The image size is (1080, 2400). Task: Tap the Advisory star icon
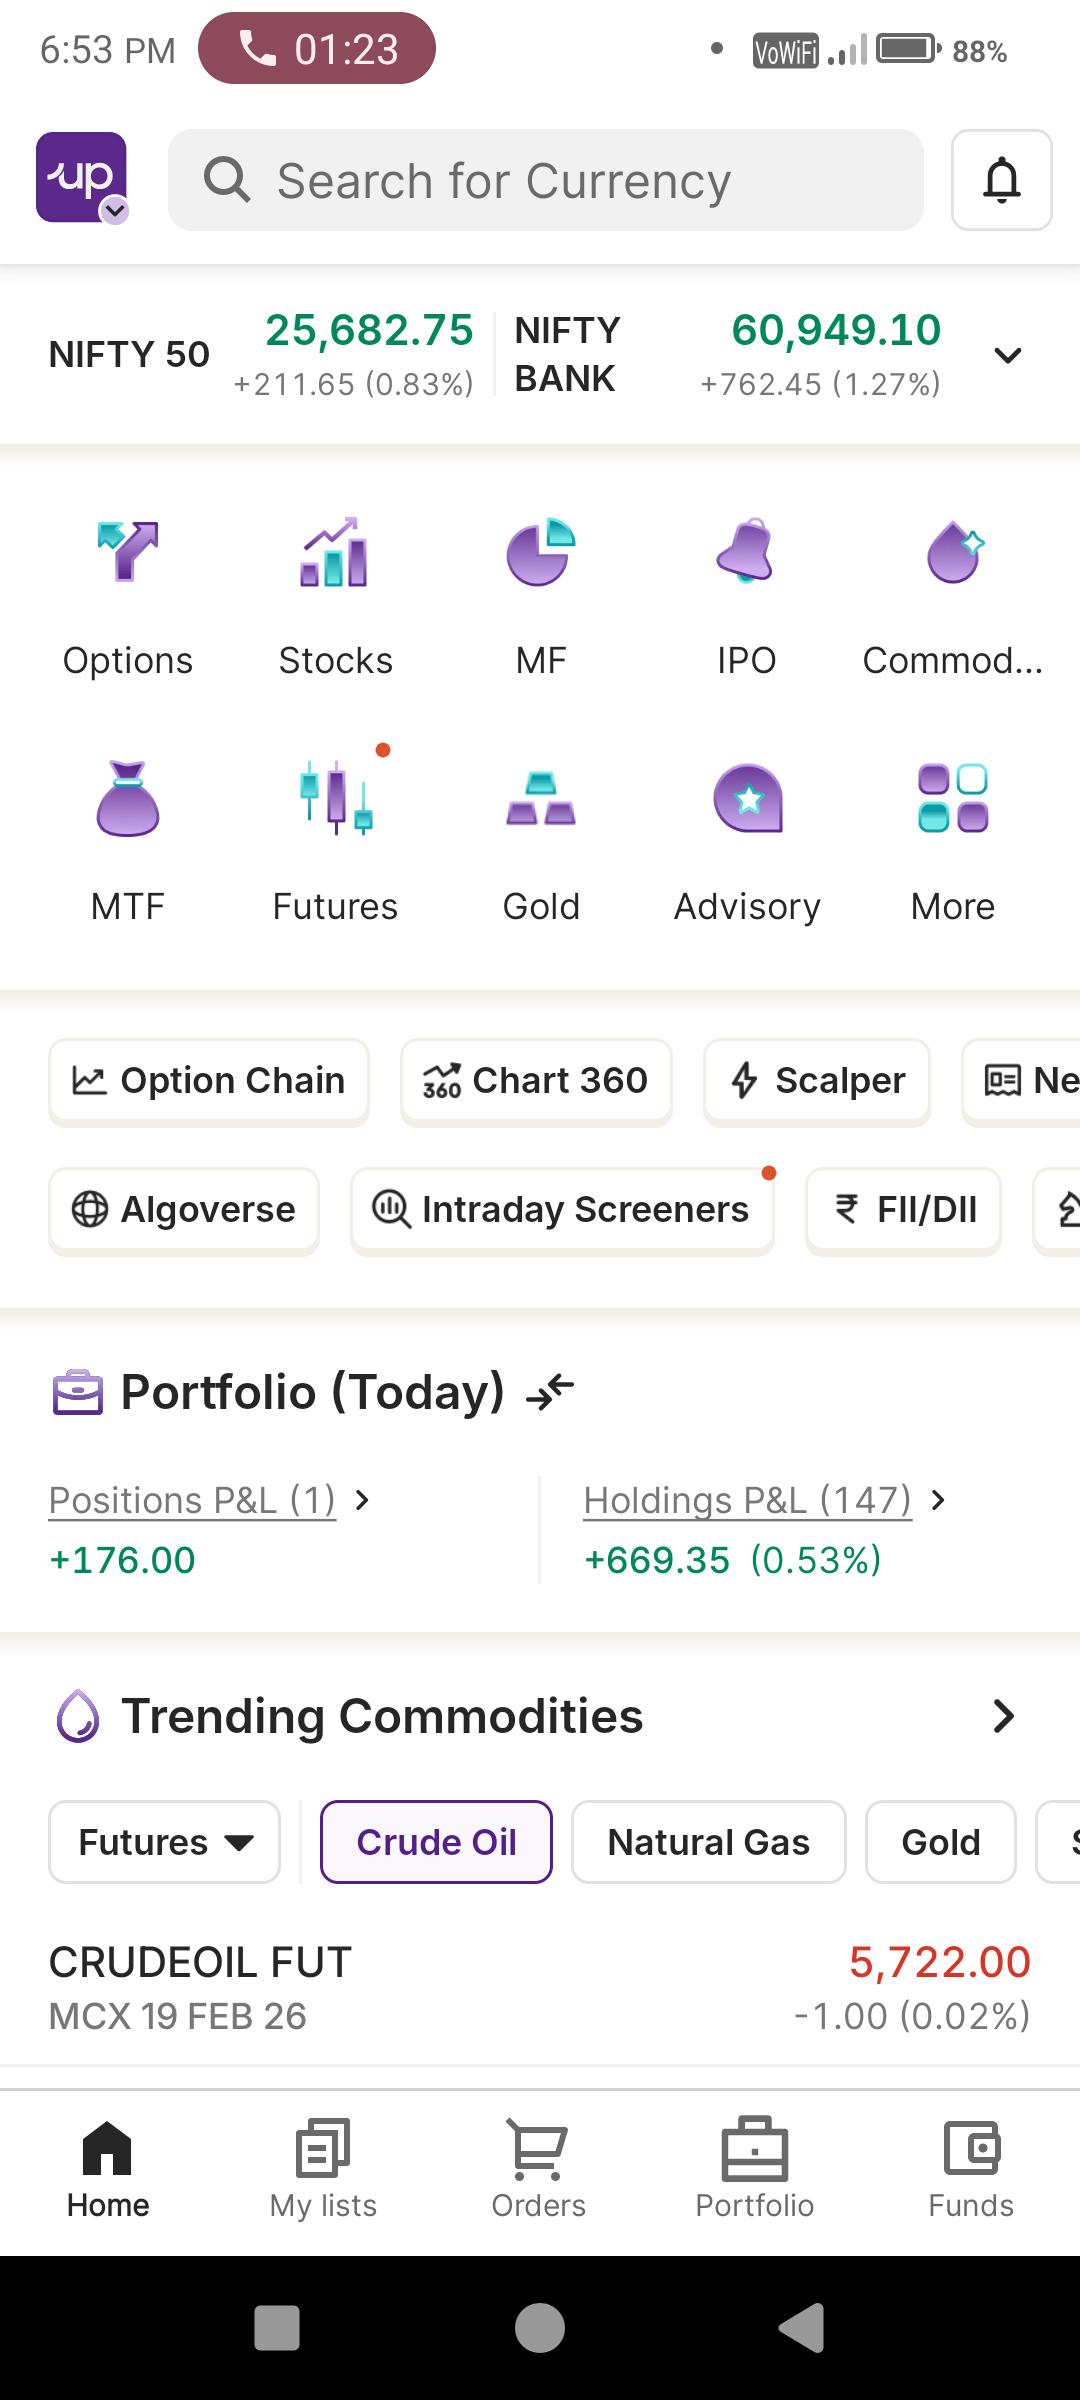click(747, 798)
